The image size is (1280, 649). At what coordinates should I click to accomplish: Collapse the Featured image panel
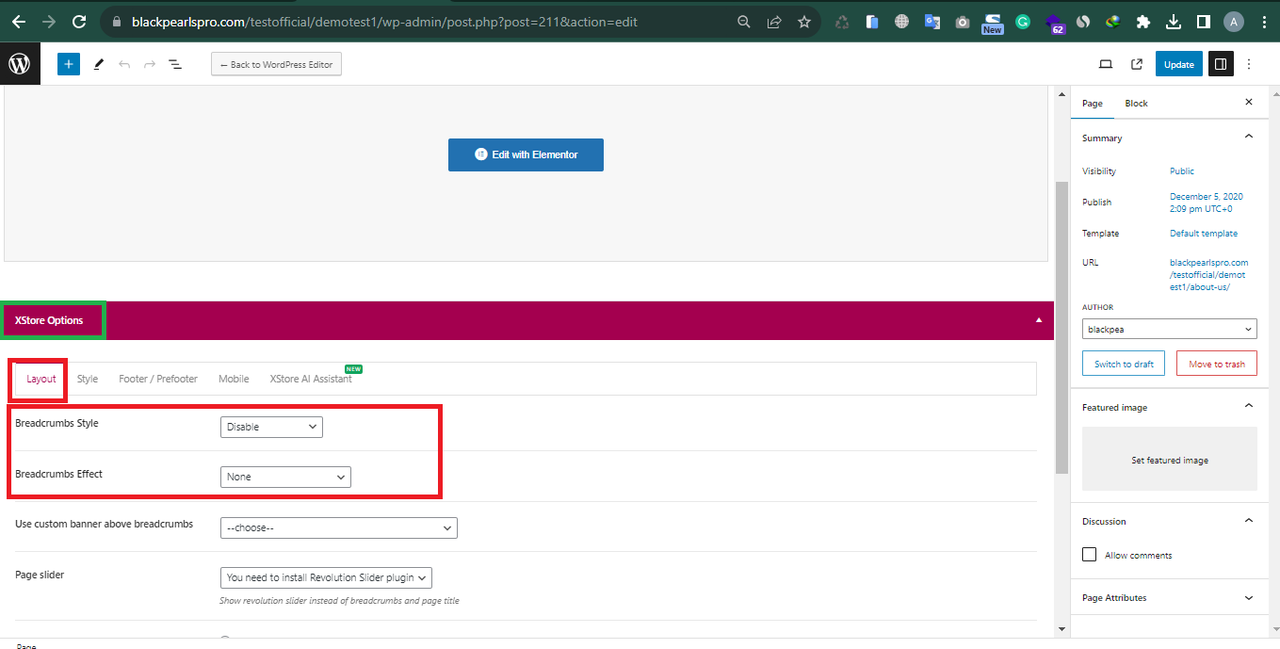click(x=1248, y=406)
